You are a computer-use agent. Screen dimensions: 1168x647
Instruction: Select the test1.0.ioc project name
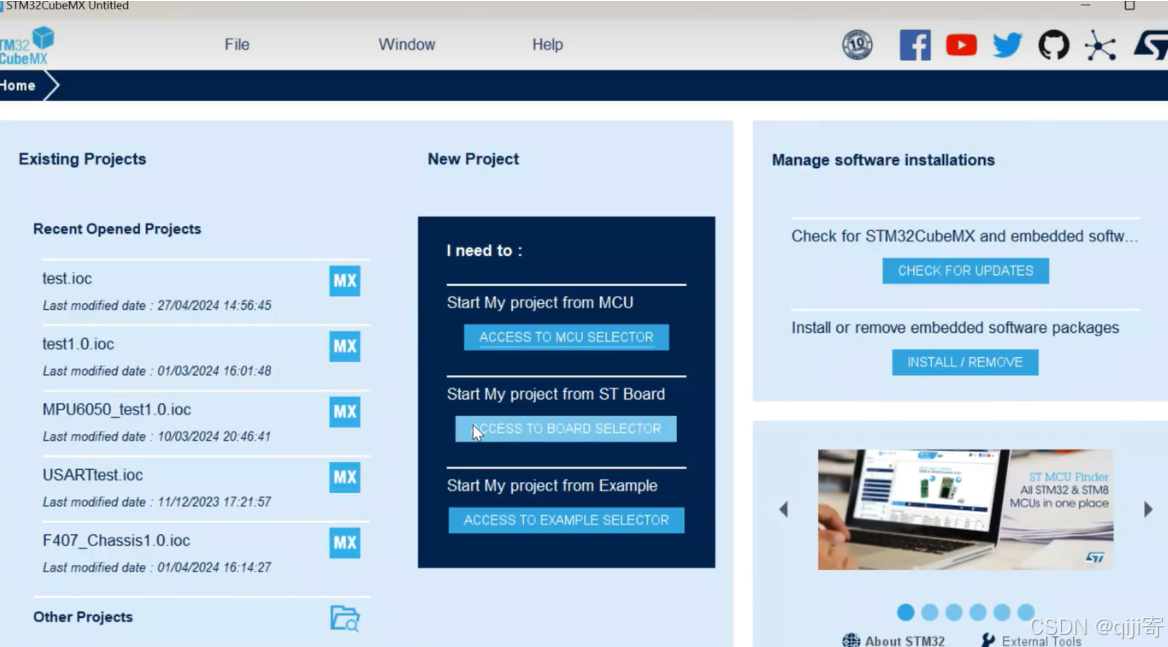[78, 344]
